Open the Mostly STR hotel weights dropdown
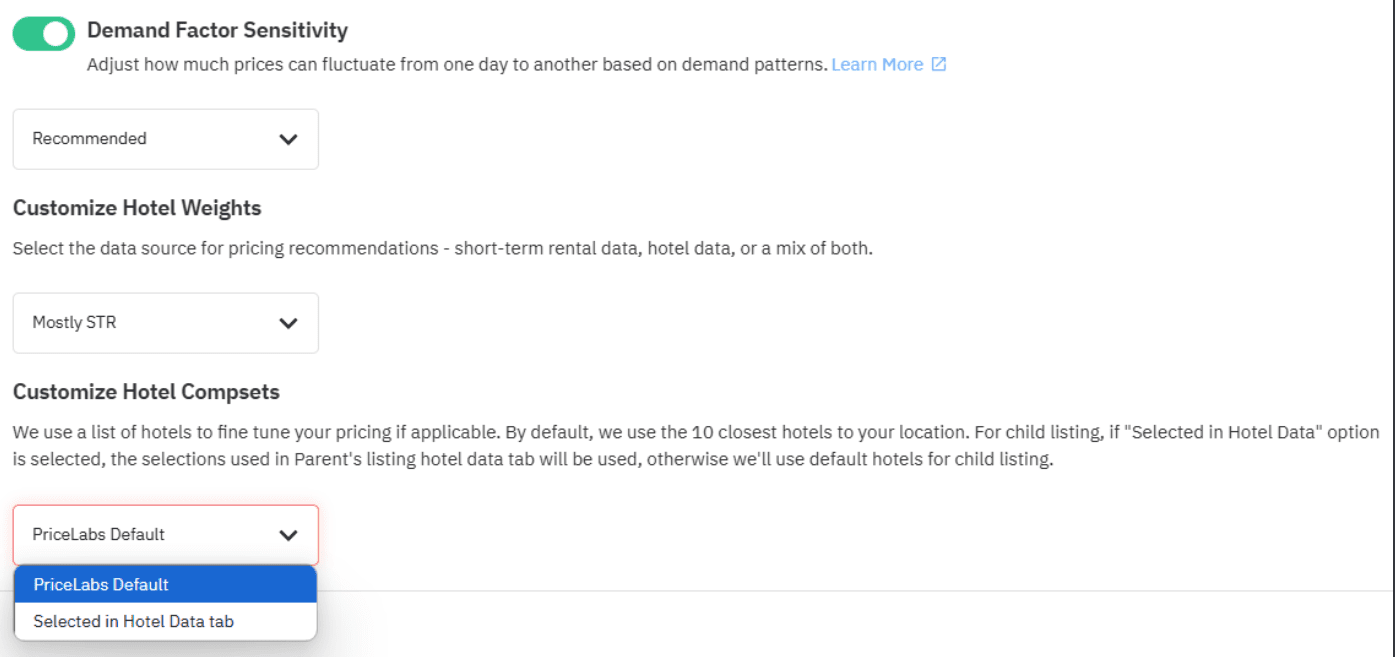Viewport: 1395px width, 657px height. 165,322
